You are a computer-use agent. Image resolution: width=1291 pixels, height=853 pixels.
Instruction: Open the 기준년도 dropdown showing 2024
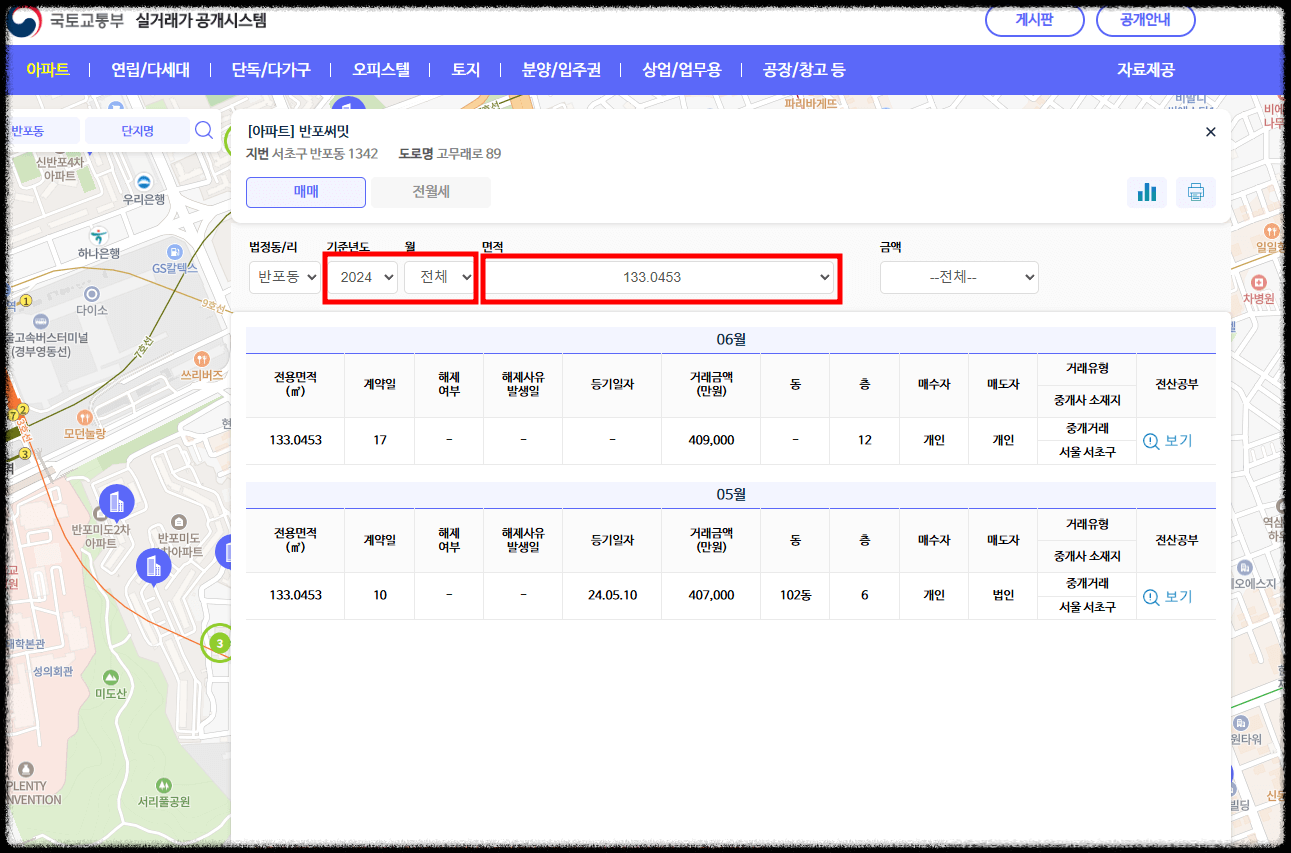coord(362,277)
